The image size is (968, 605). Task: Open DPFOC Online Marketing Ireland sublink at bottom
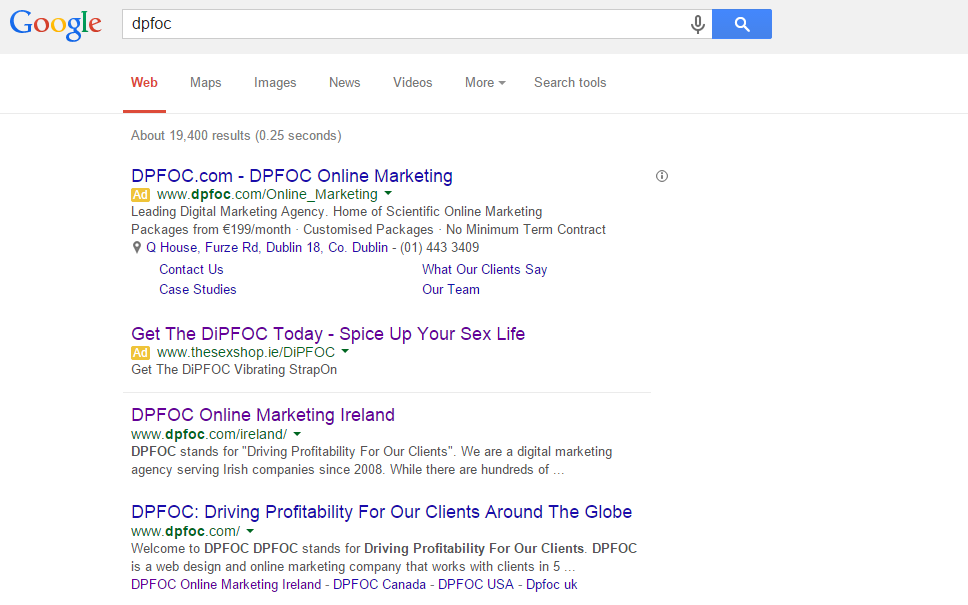coord(226,585)
